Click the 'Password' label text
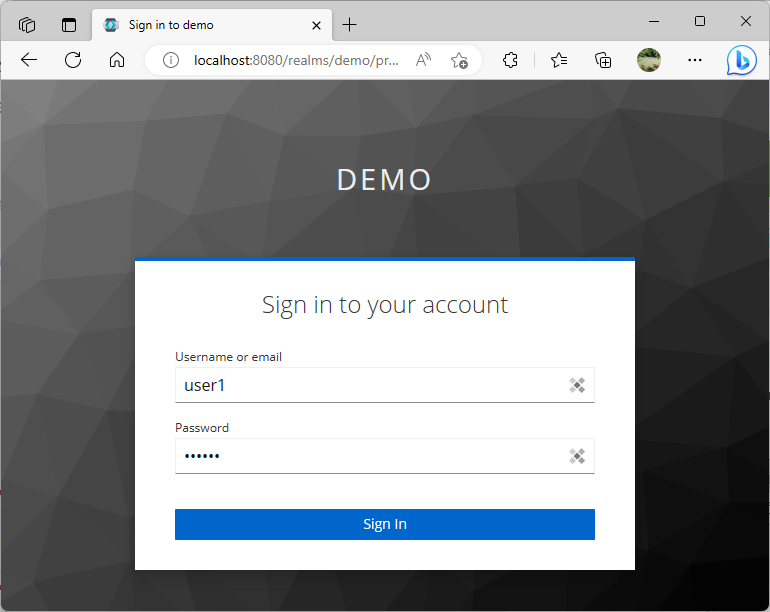 [202, 428]
